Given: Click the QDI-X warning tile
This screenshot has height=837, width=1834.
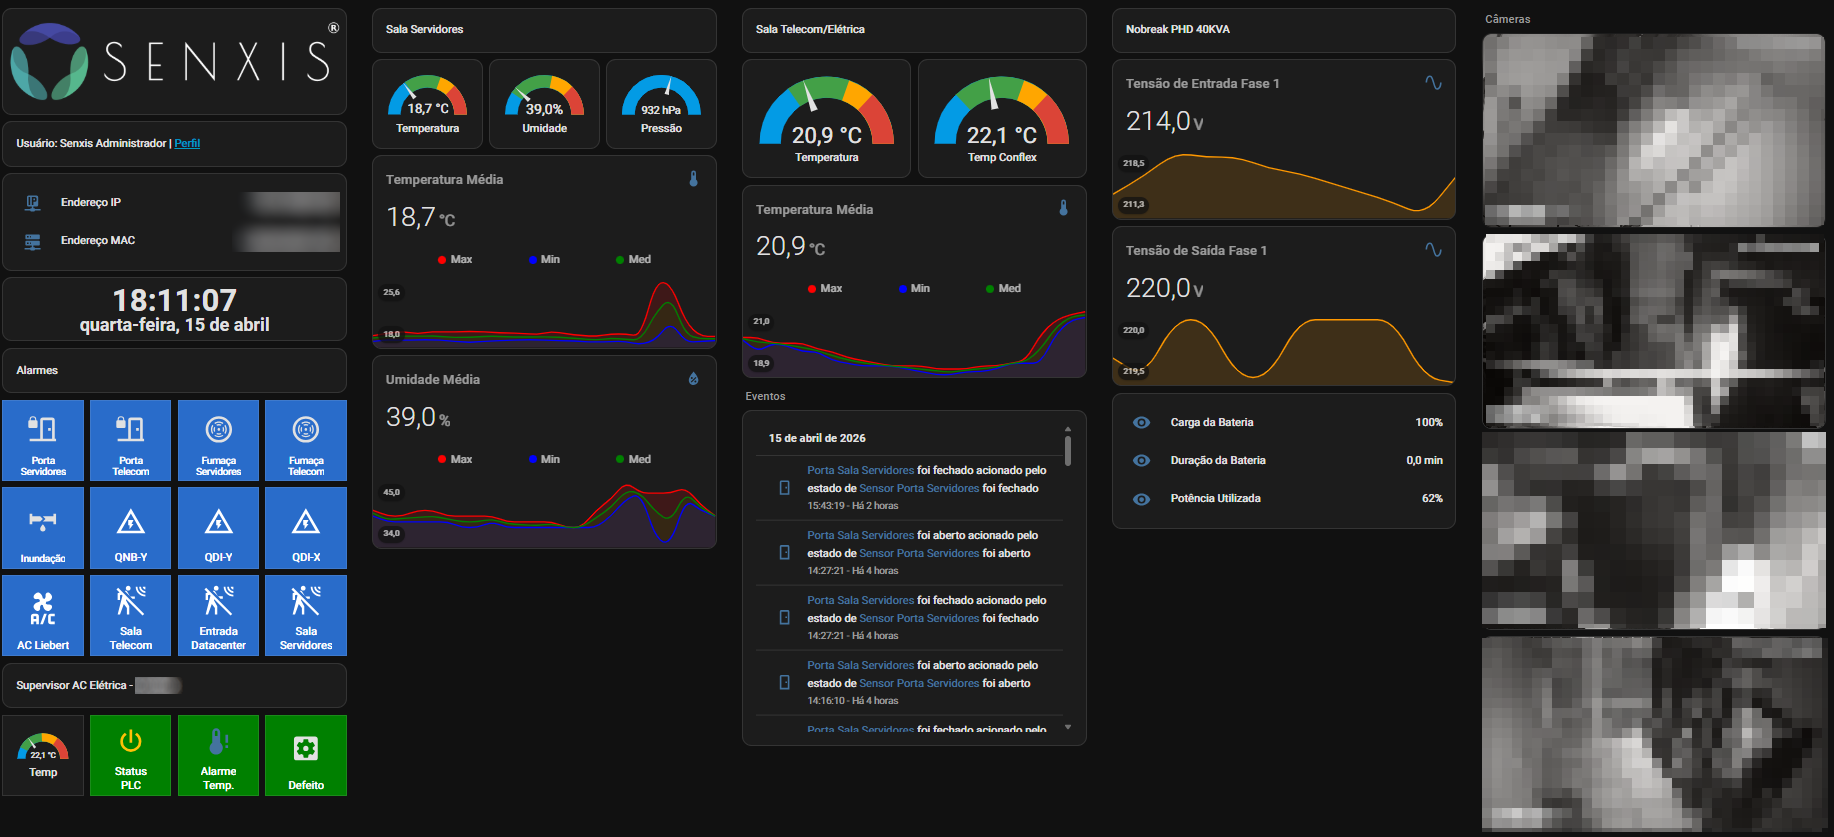Looking at the screenshot, I should click(x=306, y=528).
